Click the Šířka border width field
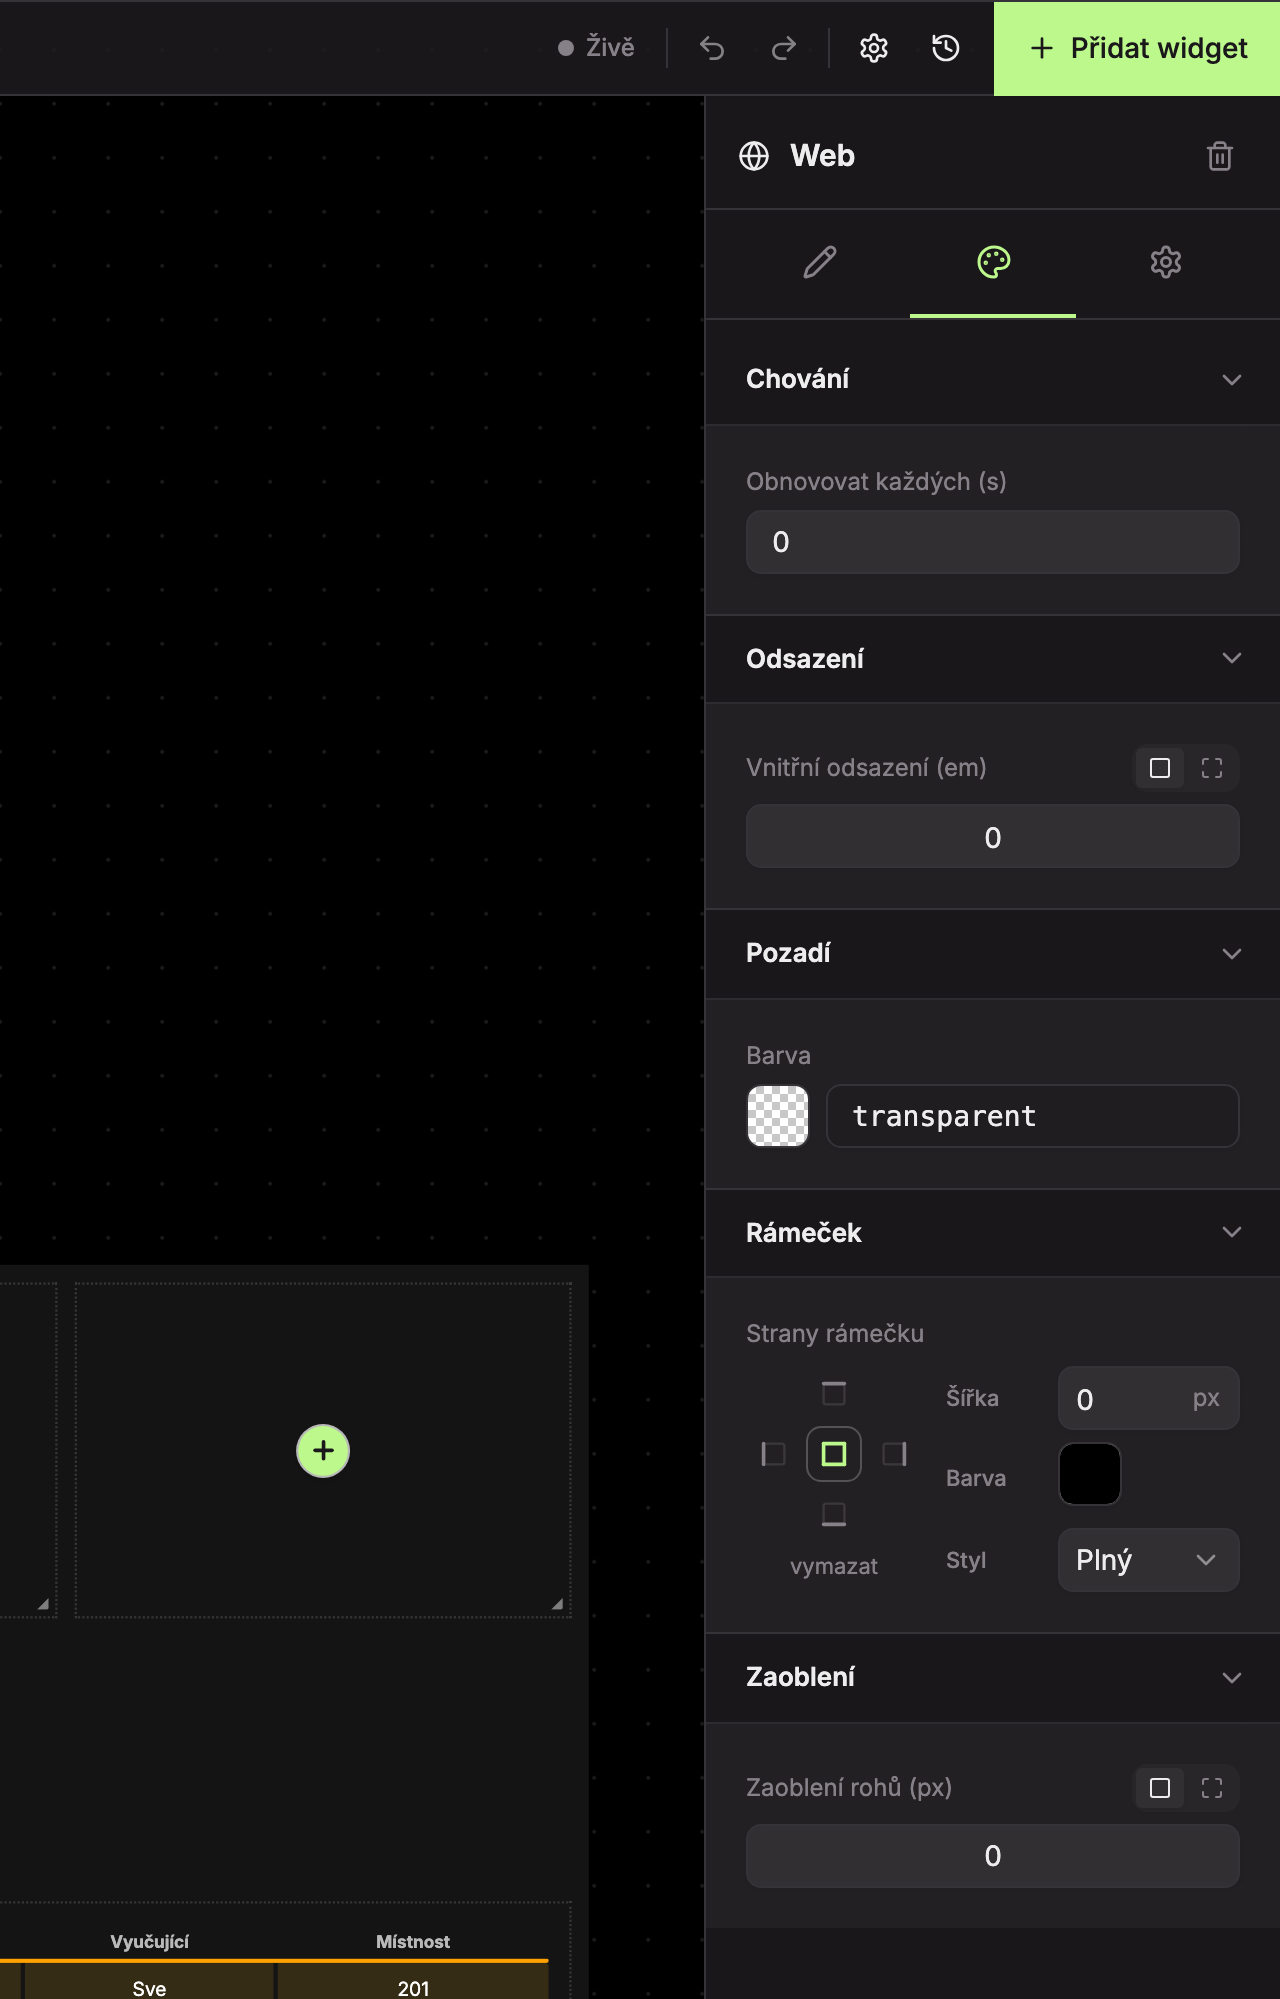This screenshot has height=1999, width=1280. (1149, 1398)
